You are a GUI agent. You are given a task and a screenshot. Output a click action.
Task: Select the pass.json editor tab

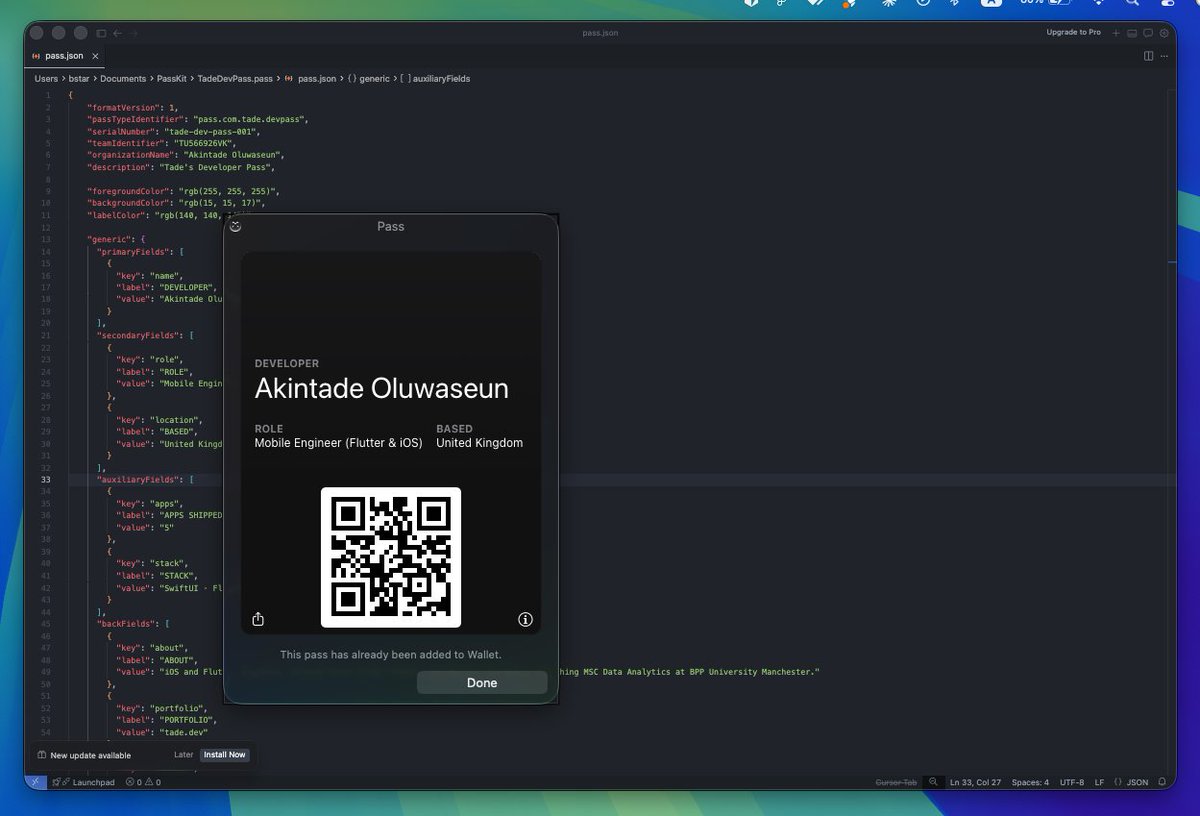66,56
